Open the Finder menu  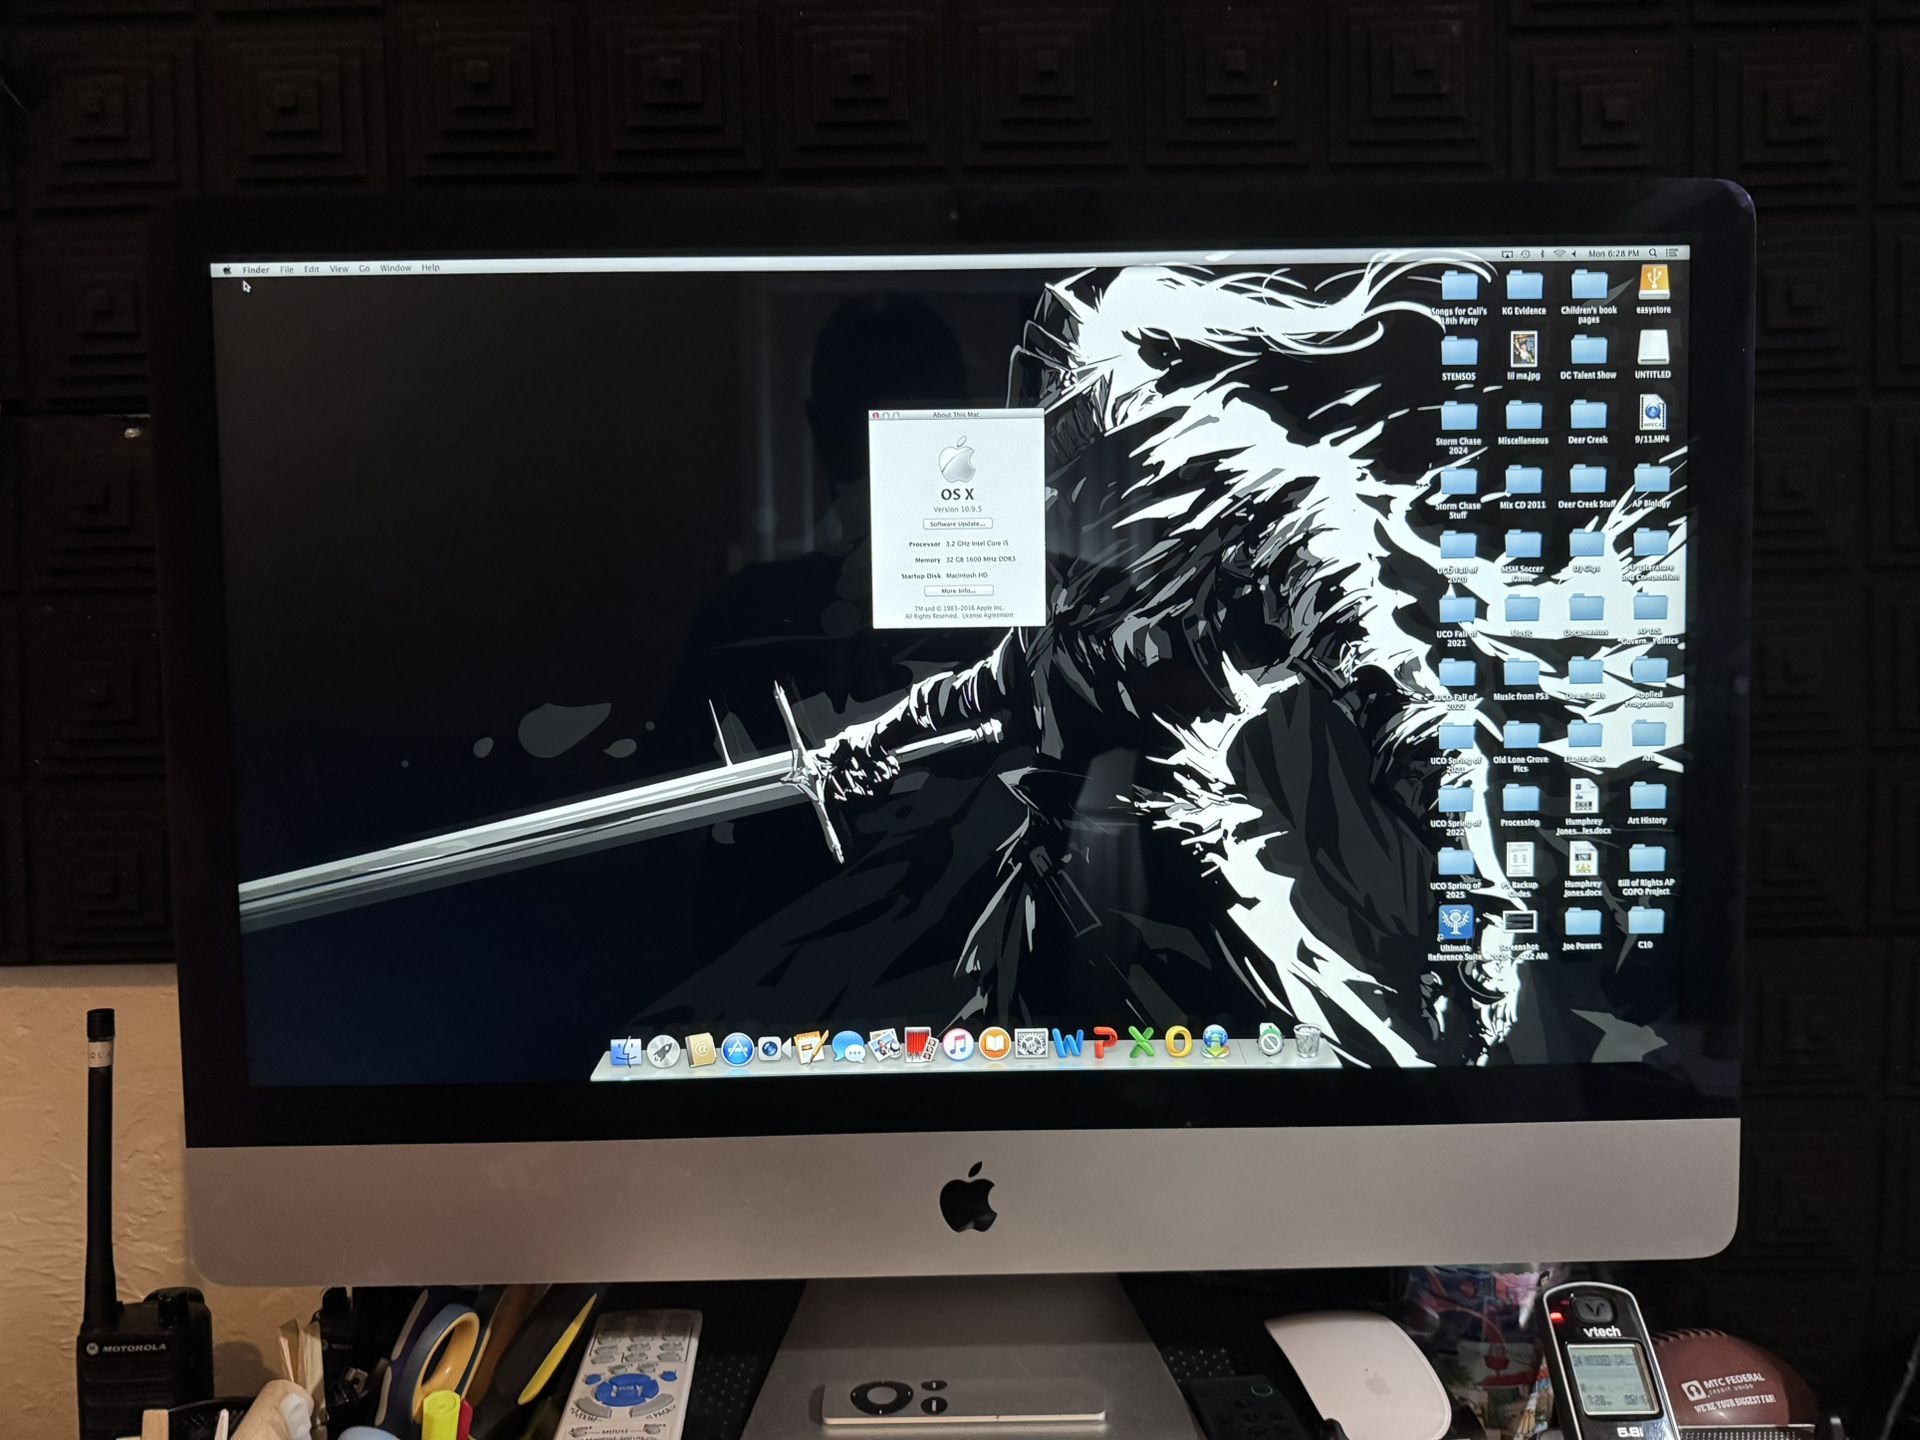pos(256,270)
